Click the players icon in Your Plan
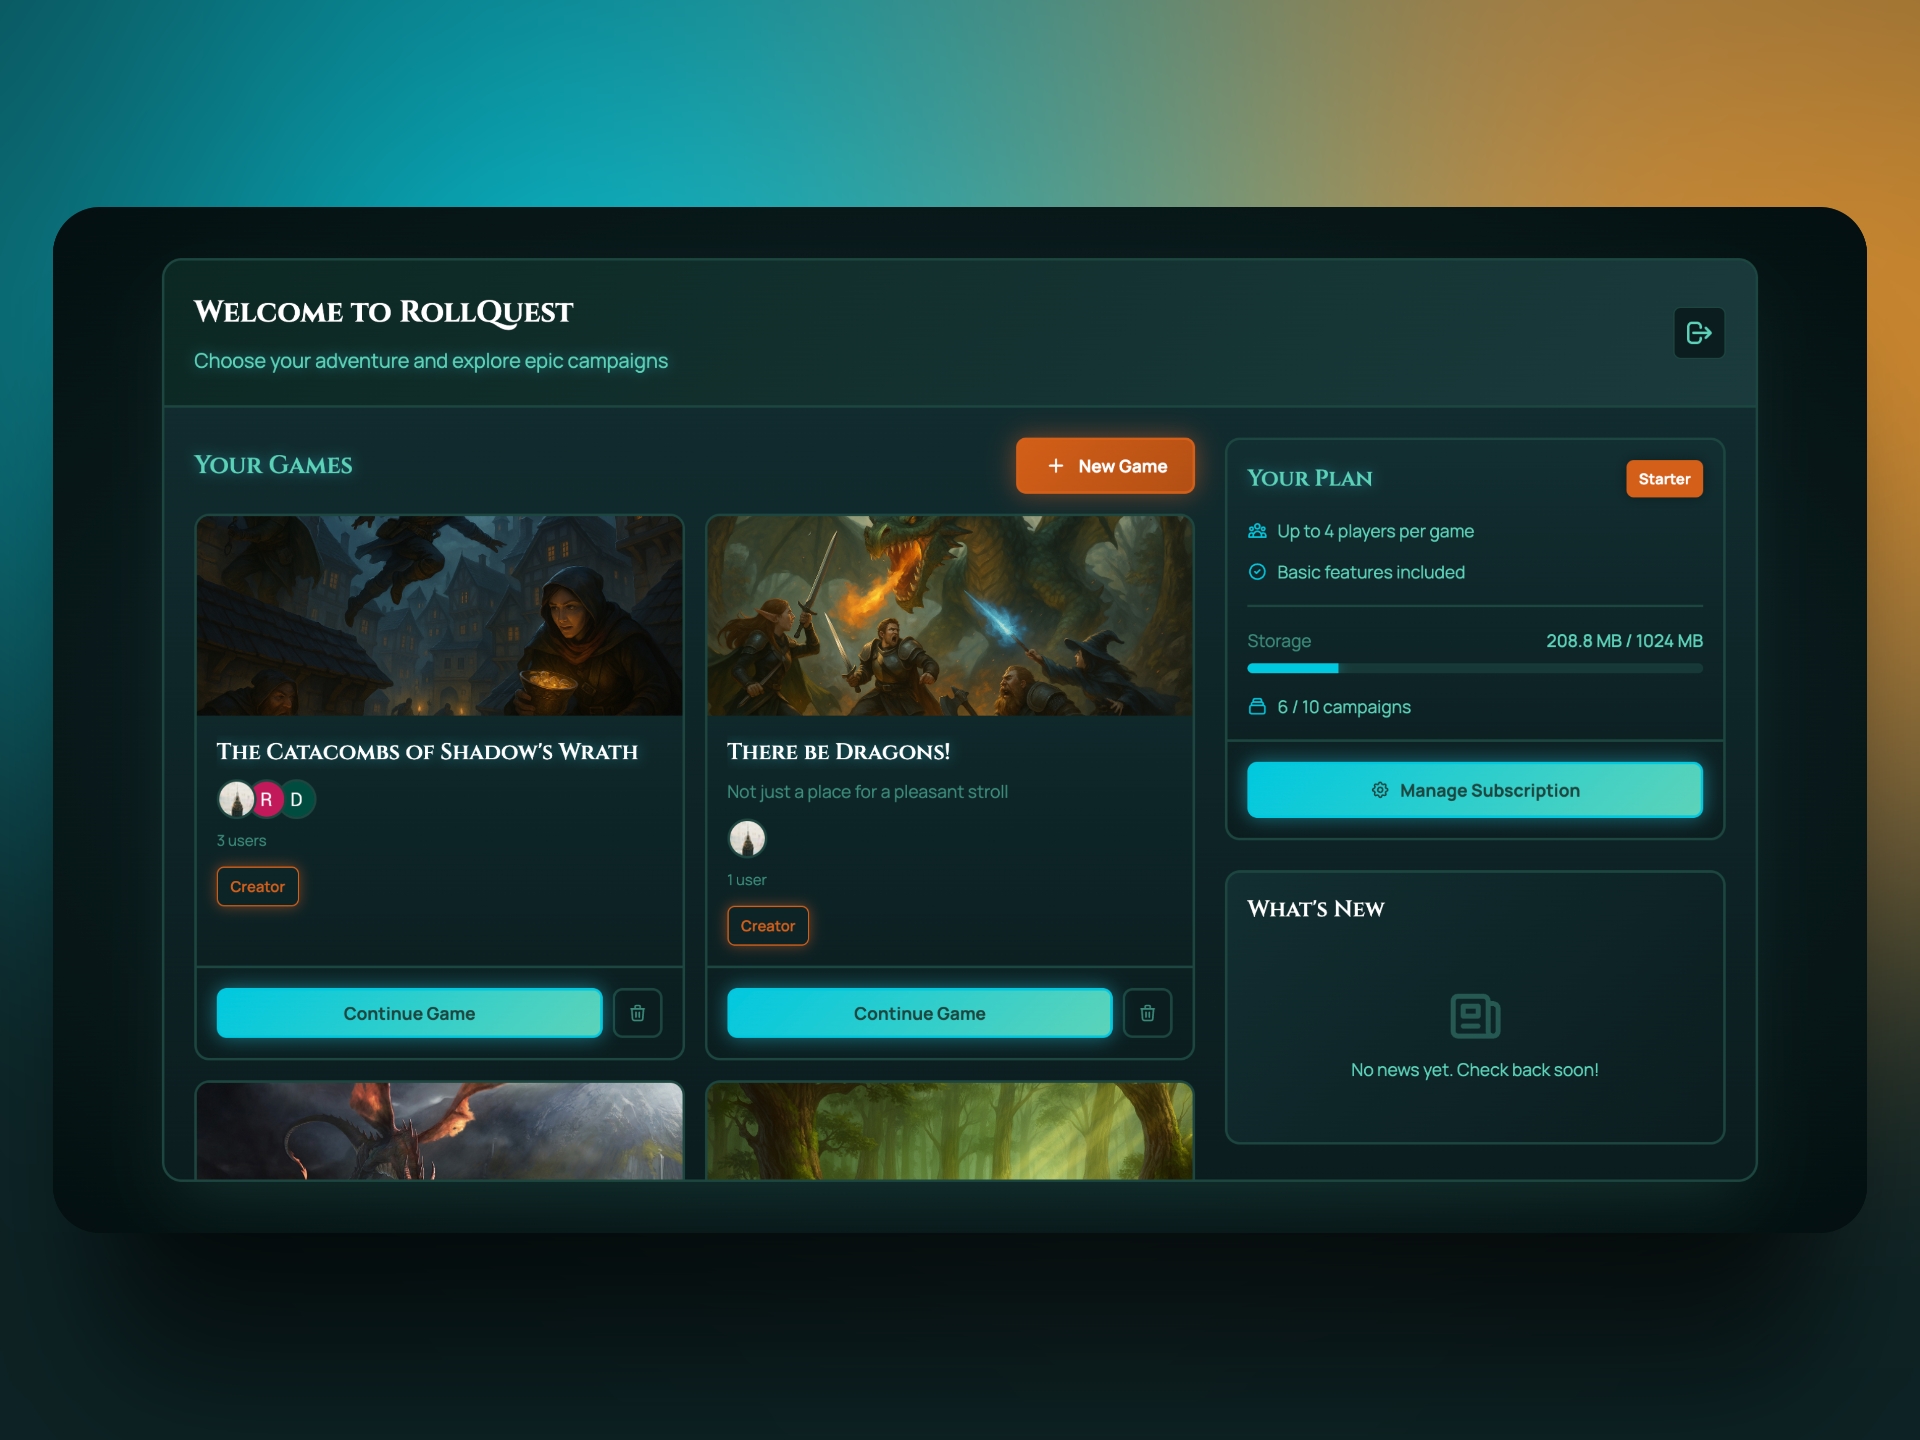Screen dimensions: 1920x1440 click(1257, 531)
